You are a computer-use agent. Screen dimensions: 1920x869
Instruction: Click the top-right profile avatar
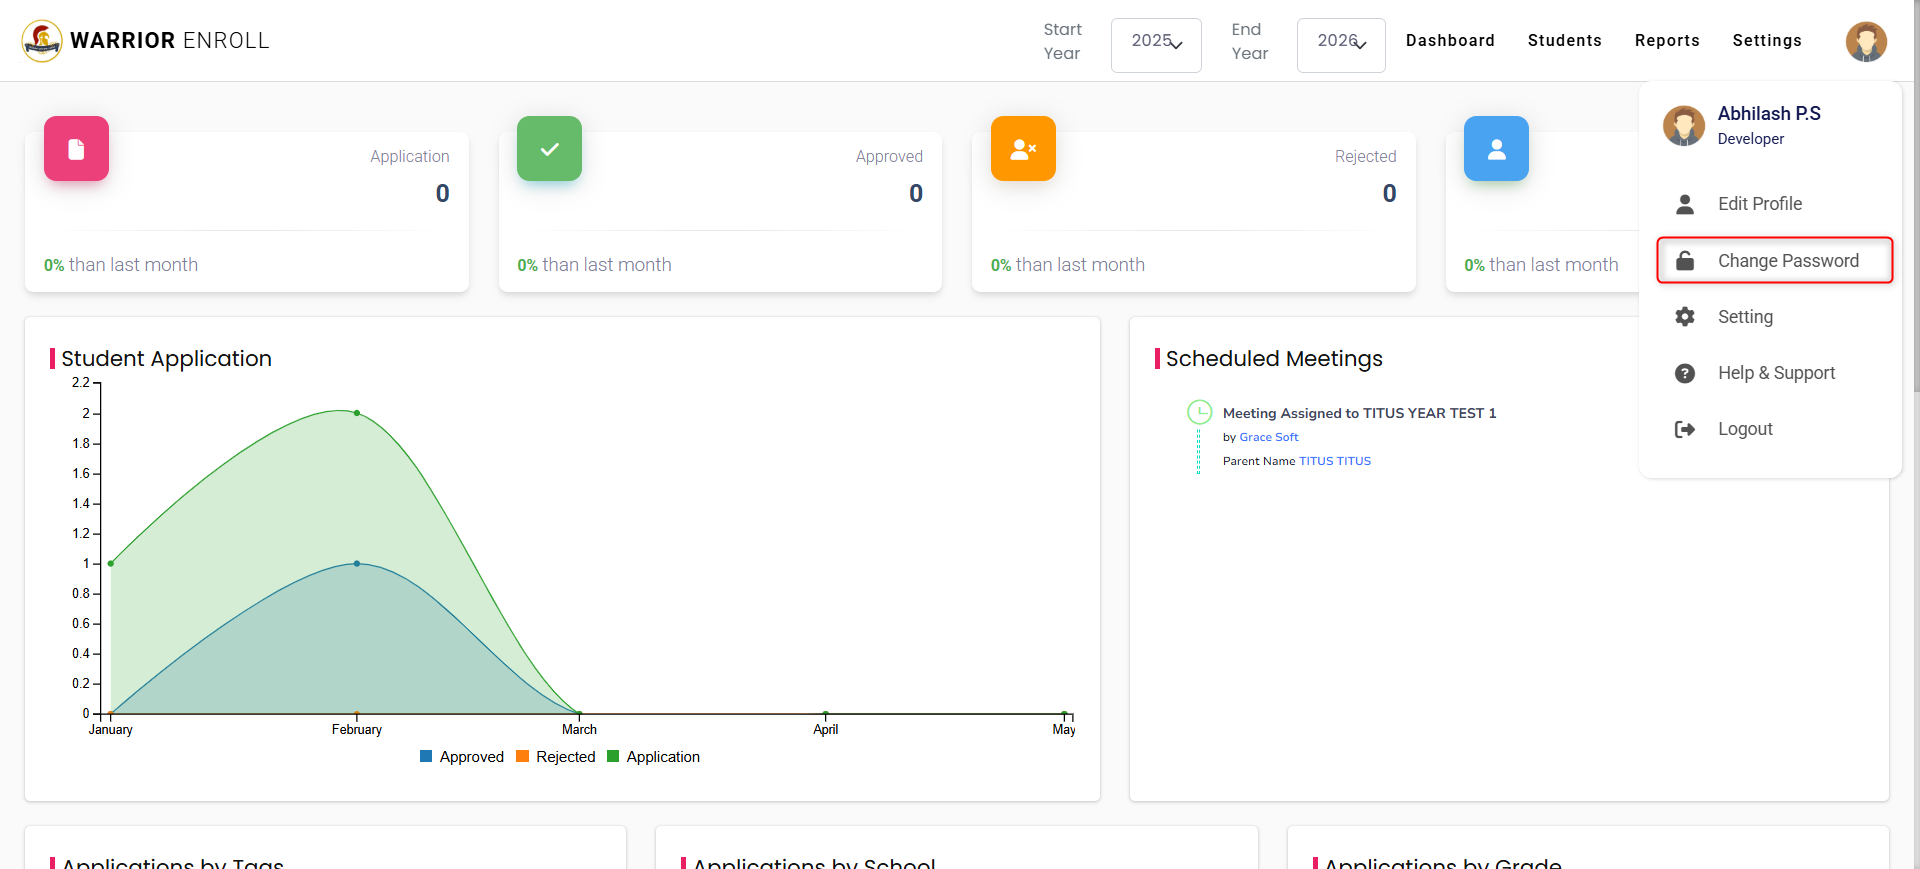(1865, 41)
